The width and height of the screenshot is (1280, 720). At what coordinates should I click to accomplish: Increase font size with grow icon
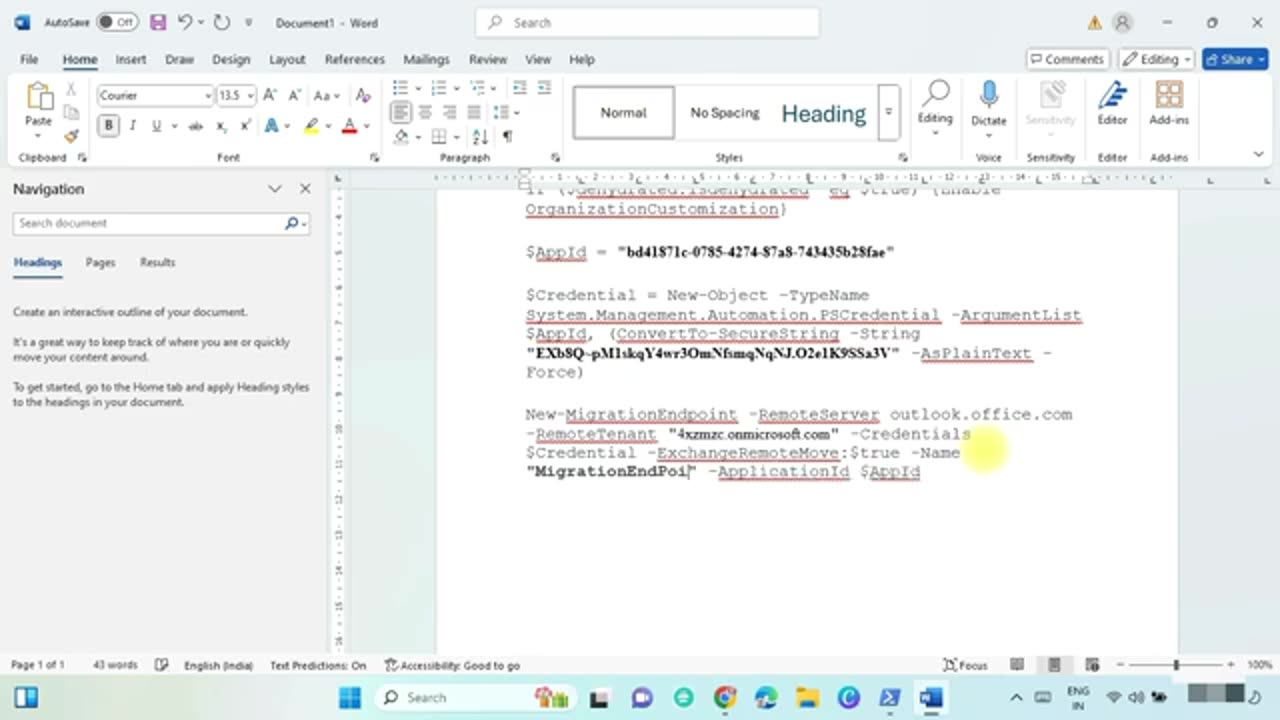click(270, 95)
